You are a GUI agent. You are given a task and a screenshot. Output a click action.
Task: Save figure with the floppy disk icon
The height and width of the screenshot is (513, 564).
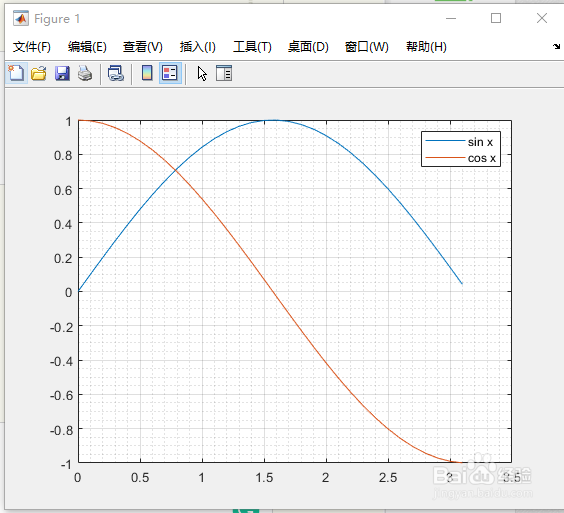pyautogui.click(x=62, y=73)
